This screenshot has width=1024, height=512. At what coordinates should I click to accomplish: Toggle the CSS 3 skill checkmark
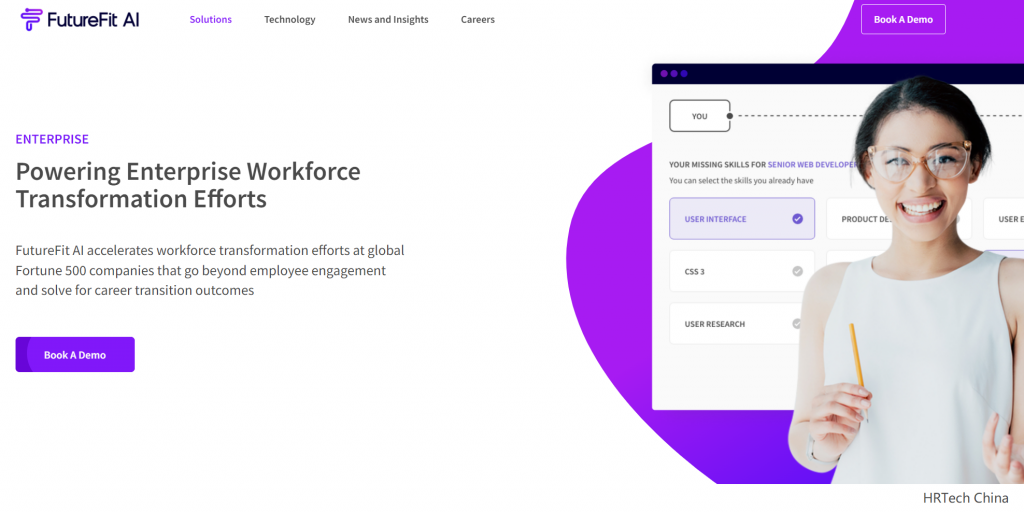coord(797,271)
